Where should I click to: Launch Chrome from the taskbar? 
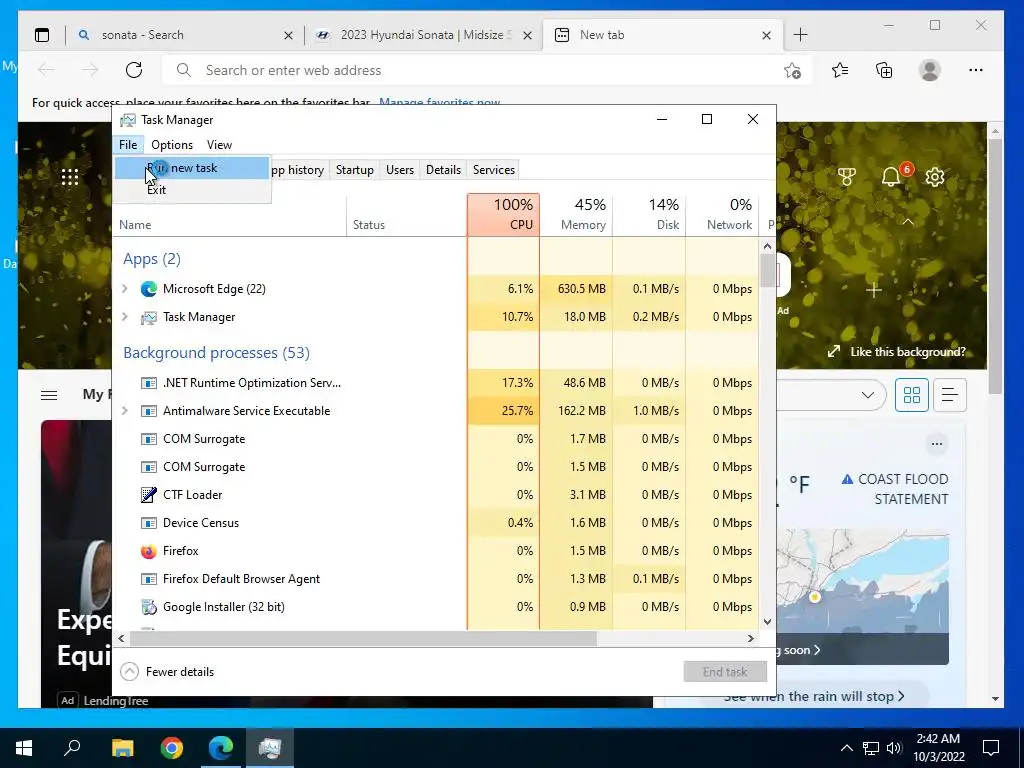172,748
